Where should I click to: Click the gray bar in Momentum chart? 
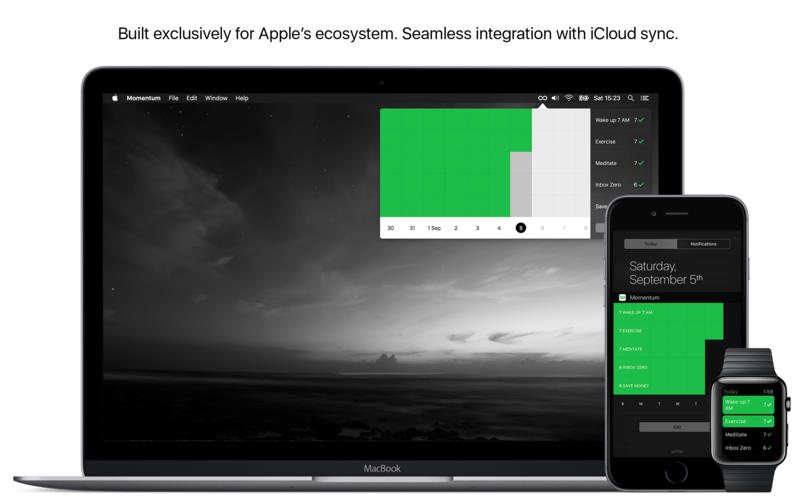point(521,184)
